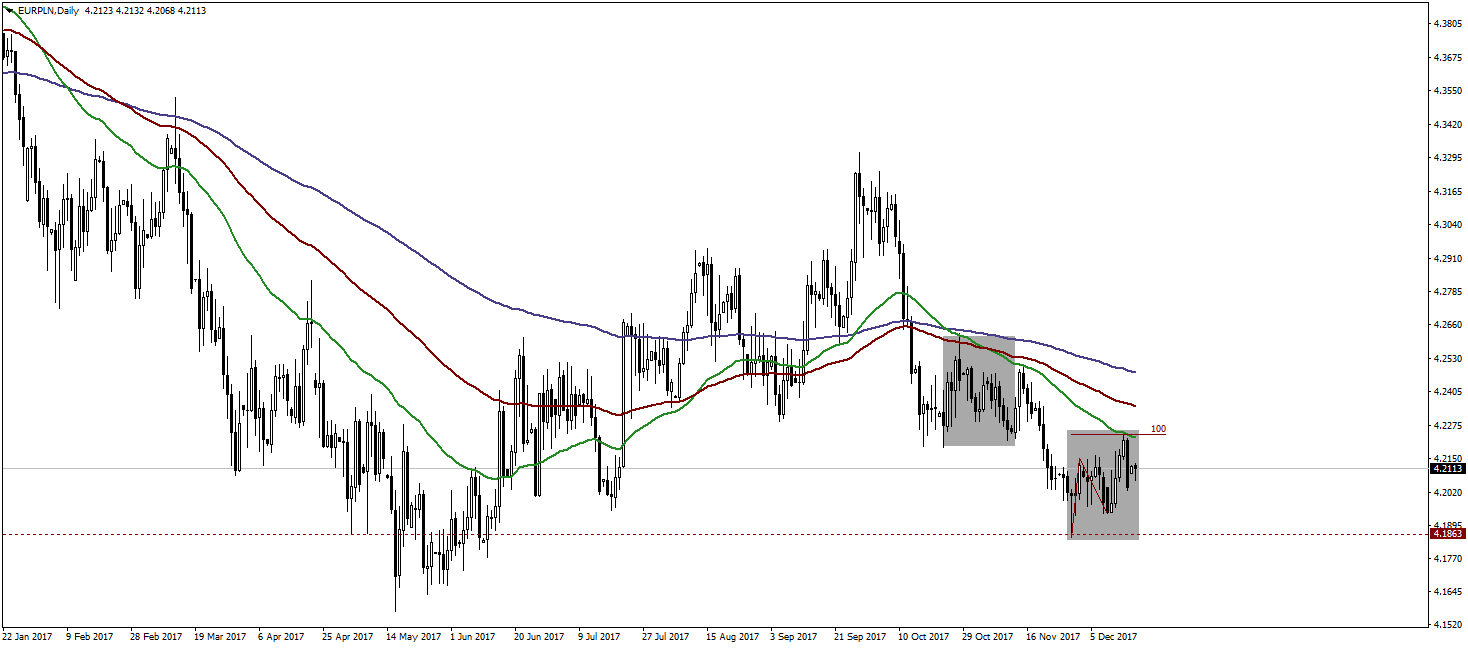This screenshot has height=648, width=1468.
Task: Select the grey rectangle over late October candles
Action: click(979, 391)
